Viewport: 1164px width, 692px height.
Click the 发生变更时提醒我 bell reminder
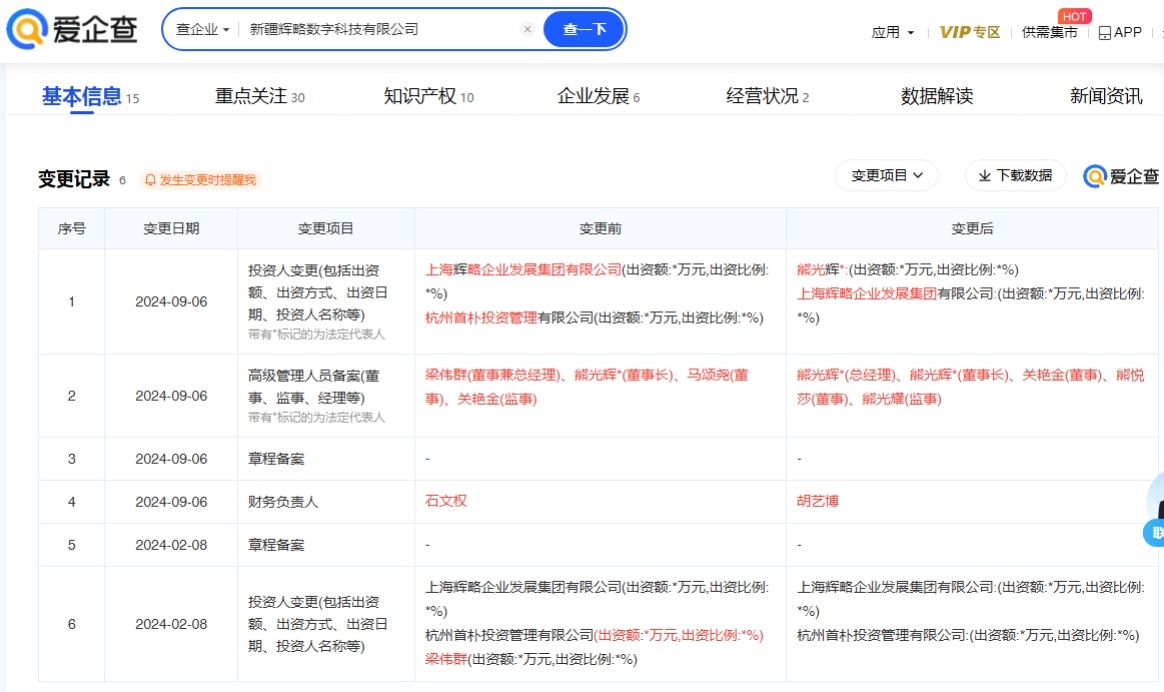point(200,180)
